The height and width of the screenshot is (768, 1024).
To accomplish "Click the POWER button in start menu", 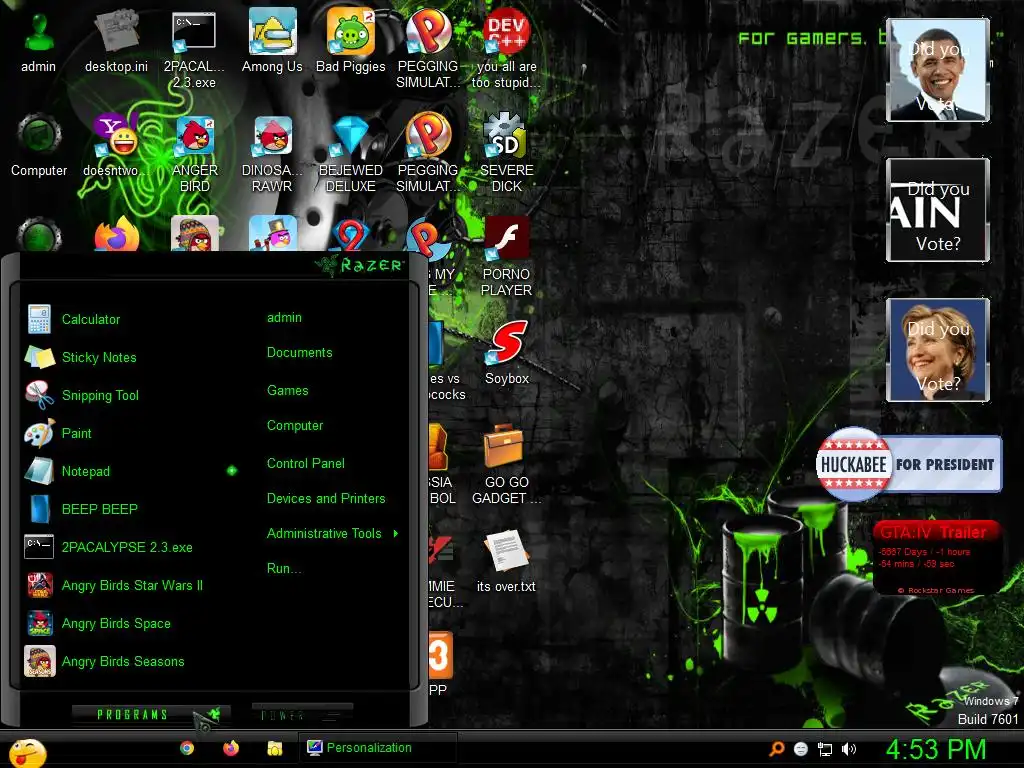I will click(x=302, y=714).
